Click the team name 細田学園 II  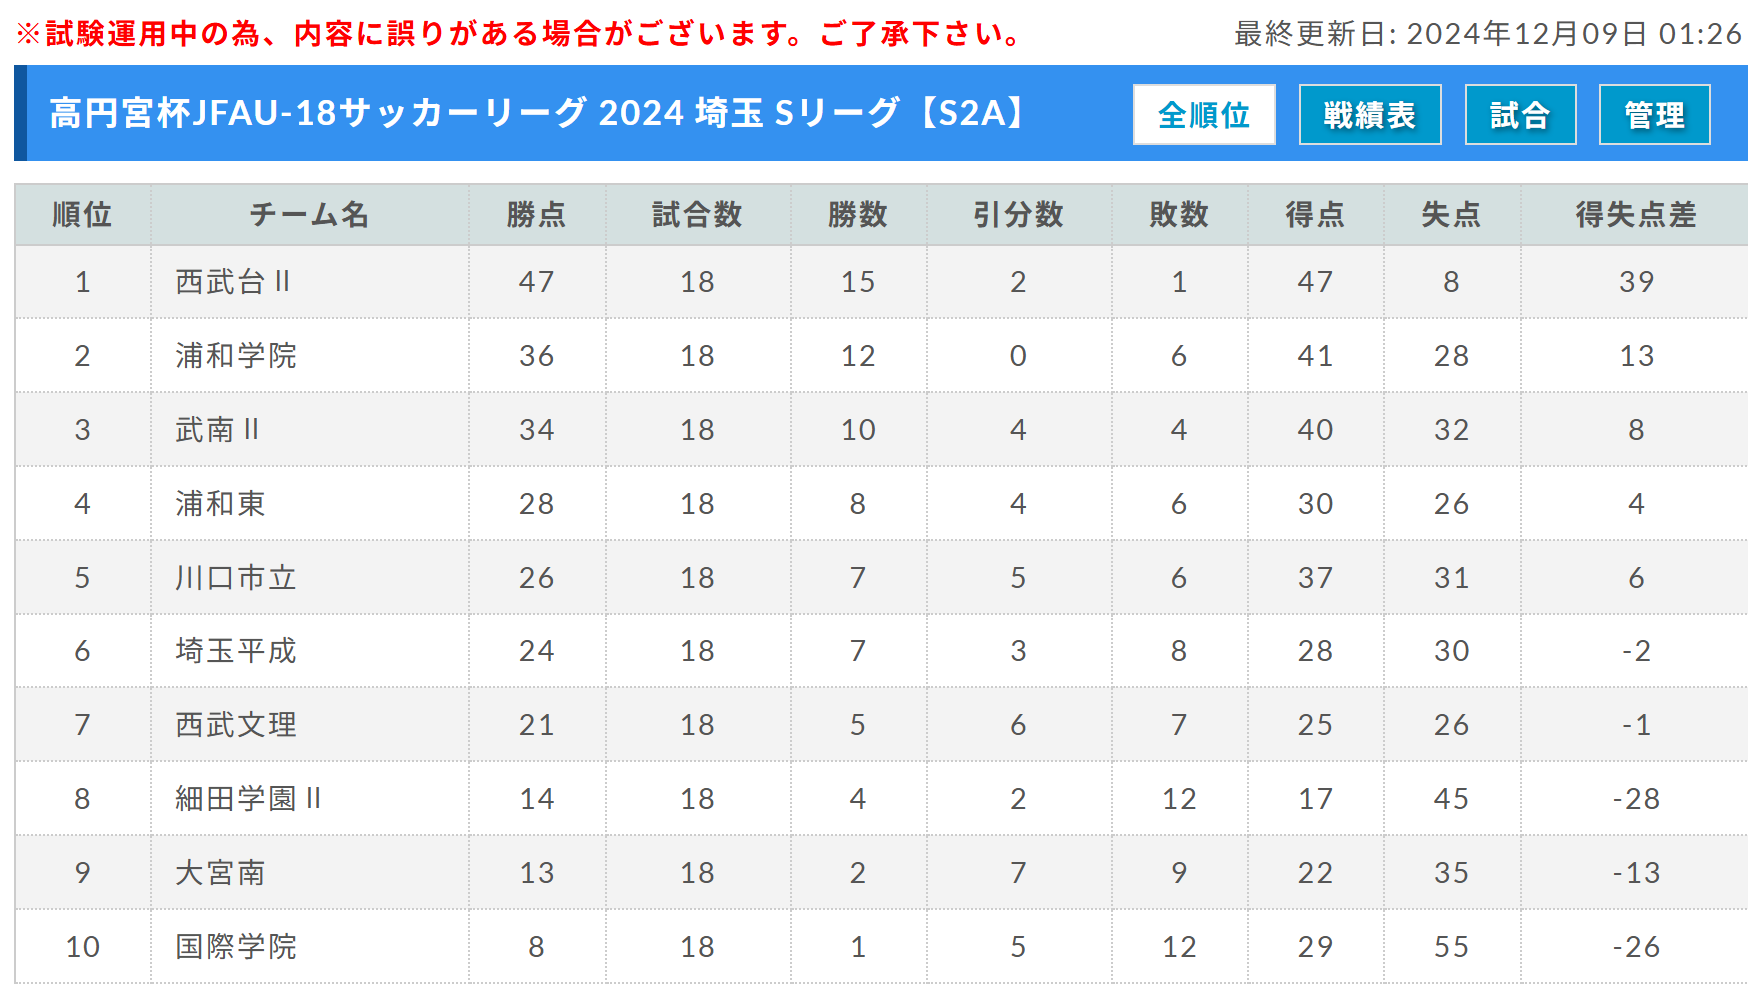248,799
